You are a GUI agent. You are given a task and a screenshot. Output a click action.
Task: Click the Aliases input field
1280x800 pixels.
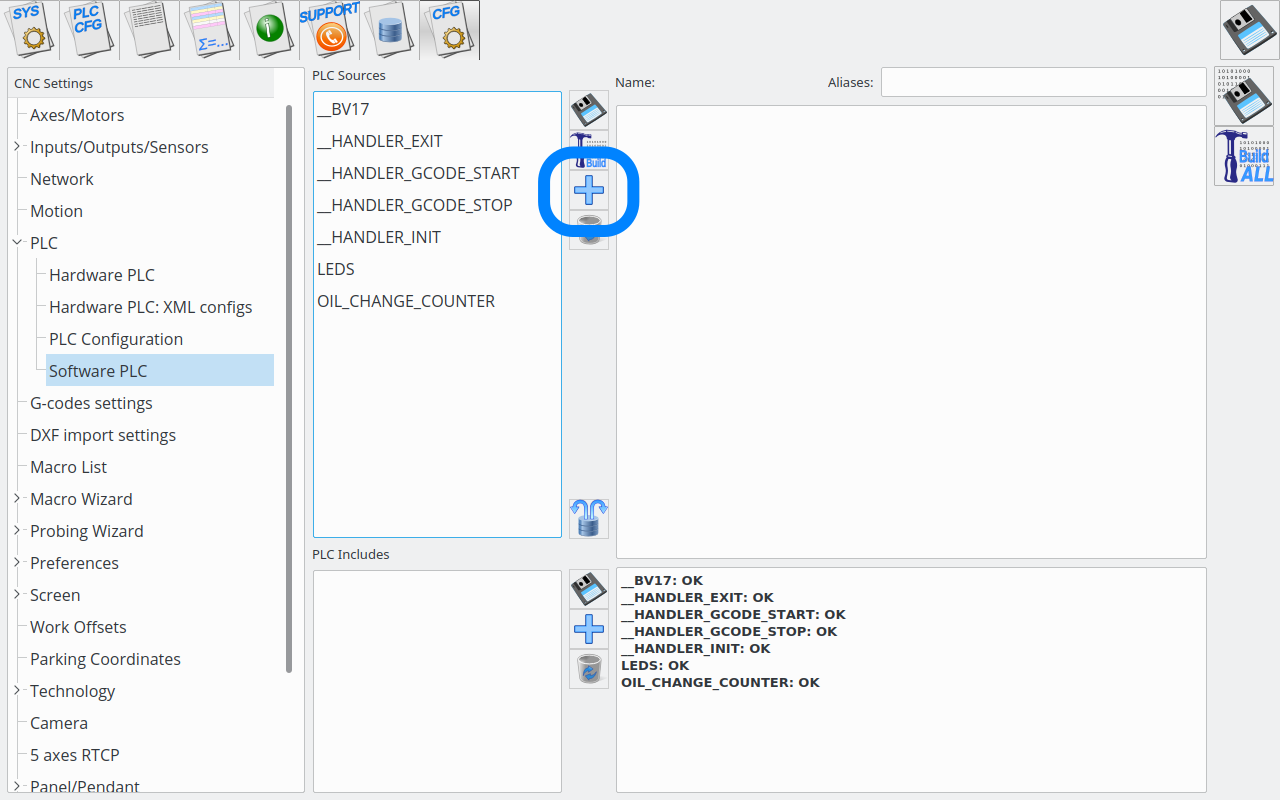(x=1043, y=82)
